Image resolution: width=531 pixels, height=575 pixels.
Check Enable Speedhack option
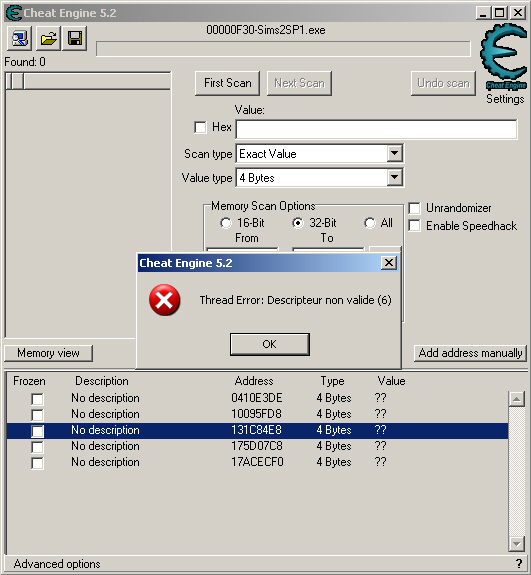(x=414, y=226)
